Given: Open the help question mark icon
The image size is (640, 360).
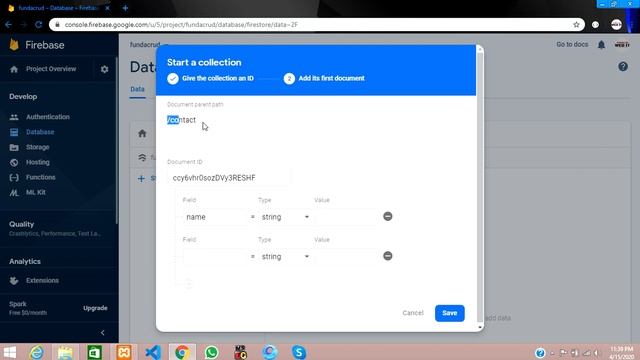Looking at the screenshot, I should coord(623,67).
